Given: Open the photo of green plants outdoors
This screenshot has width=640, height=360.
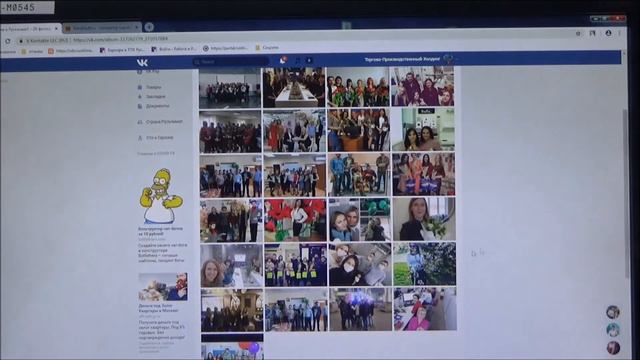Looking at the screenshot, I should (424, 264).
